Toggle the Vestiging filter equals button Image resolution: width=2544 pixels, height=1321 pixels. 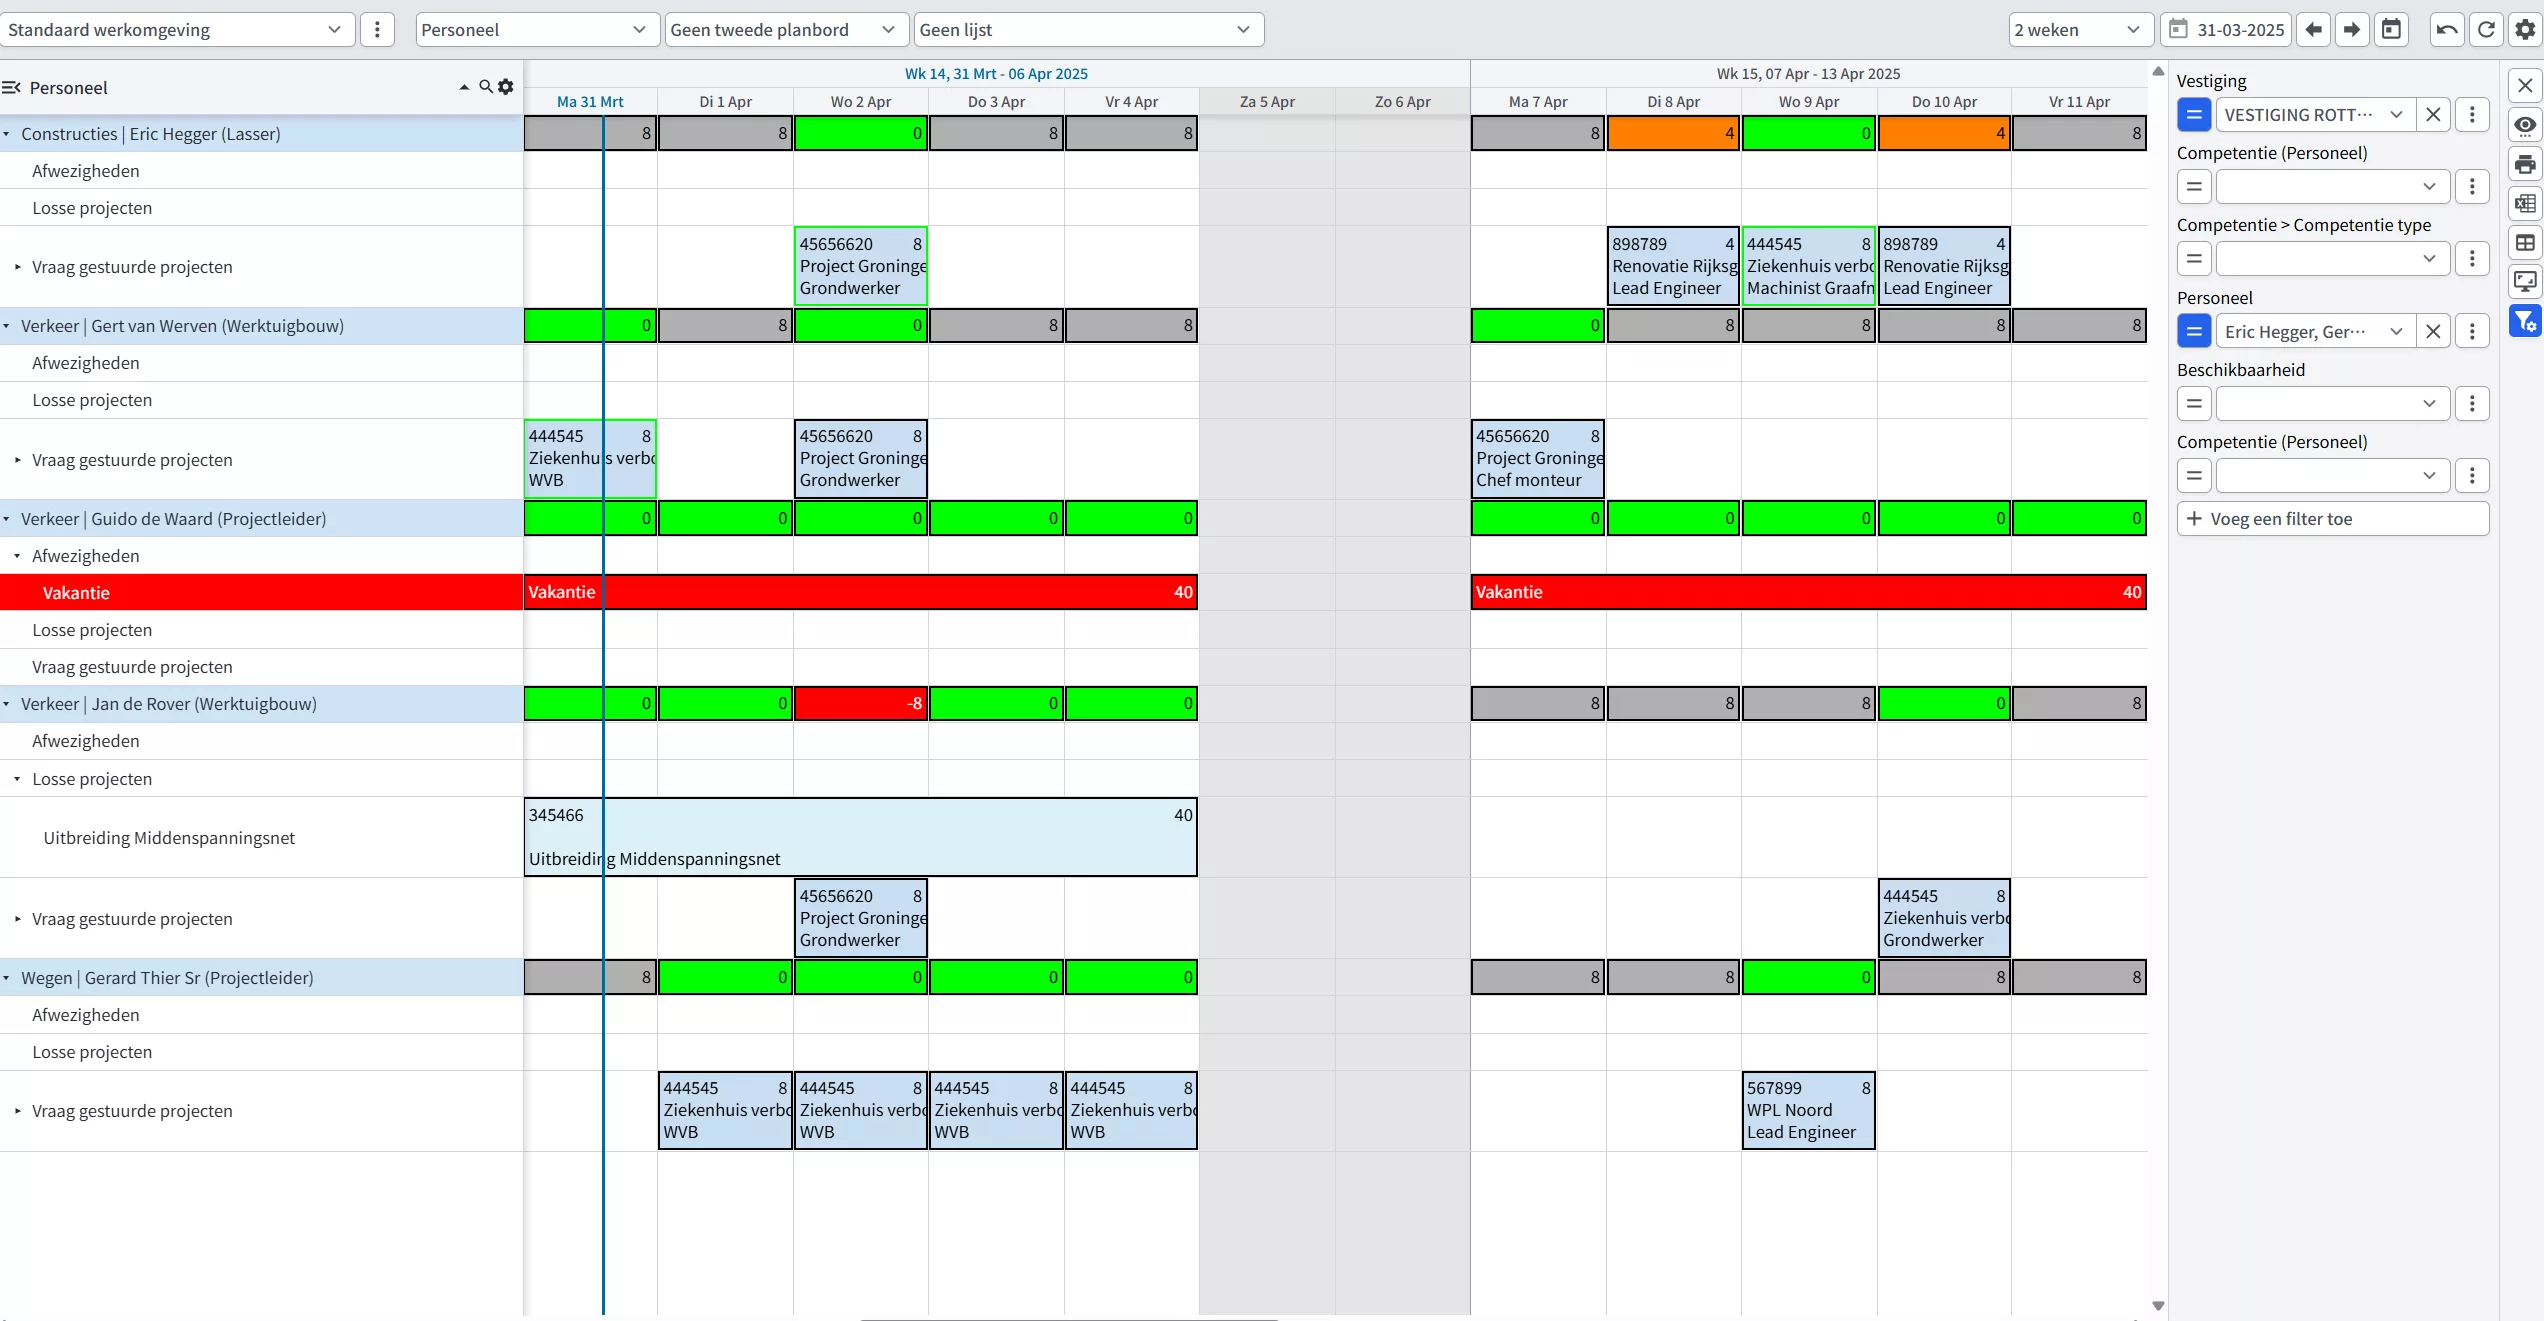2194,115
